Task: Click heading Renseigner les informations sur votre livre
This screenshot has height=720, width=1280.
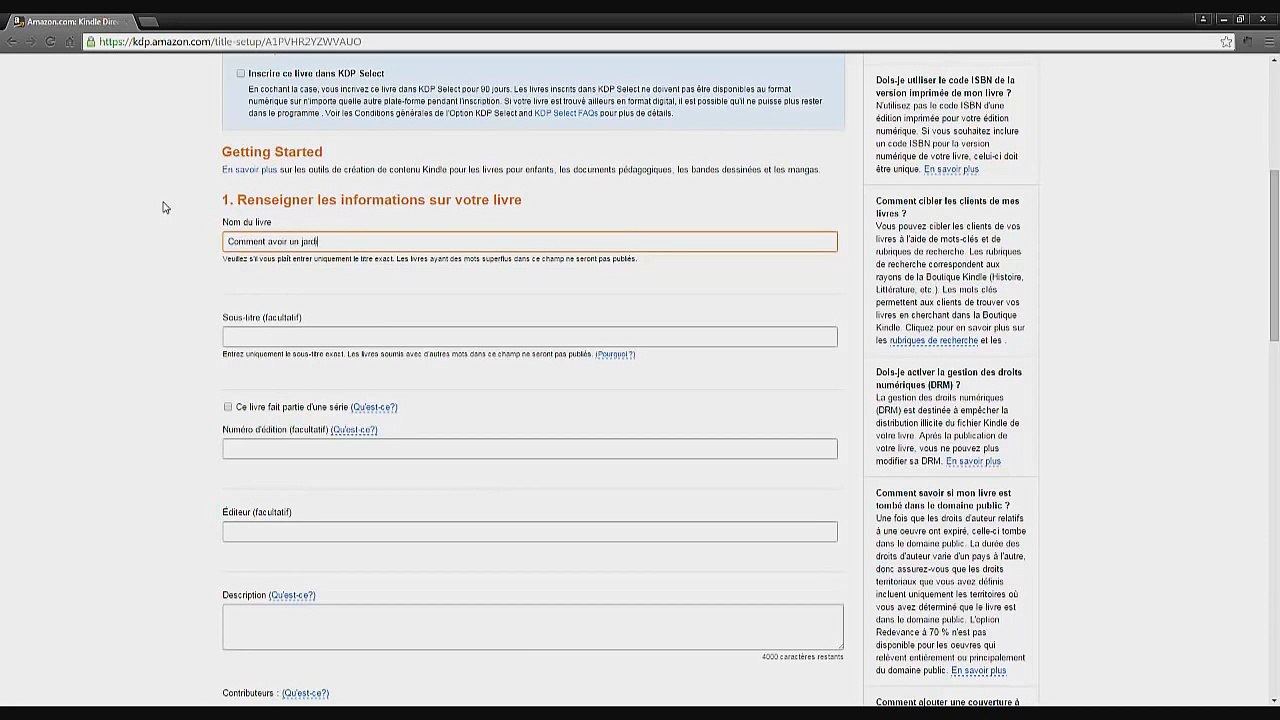Action: point(372,200)
